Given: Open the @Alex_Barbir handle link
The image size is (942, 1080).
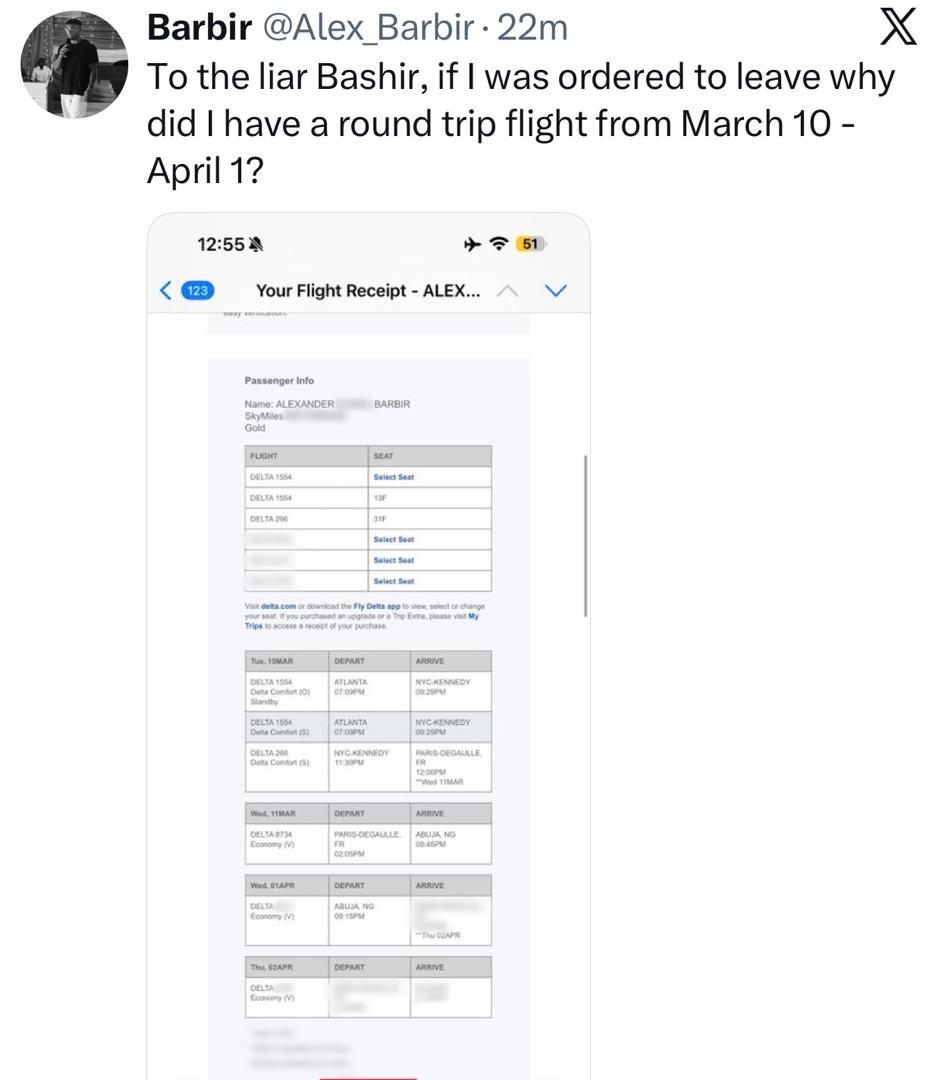Looking at the screenshot, I should pos(367,29).
